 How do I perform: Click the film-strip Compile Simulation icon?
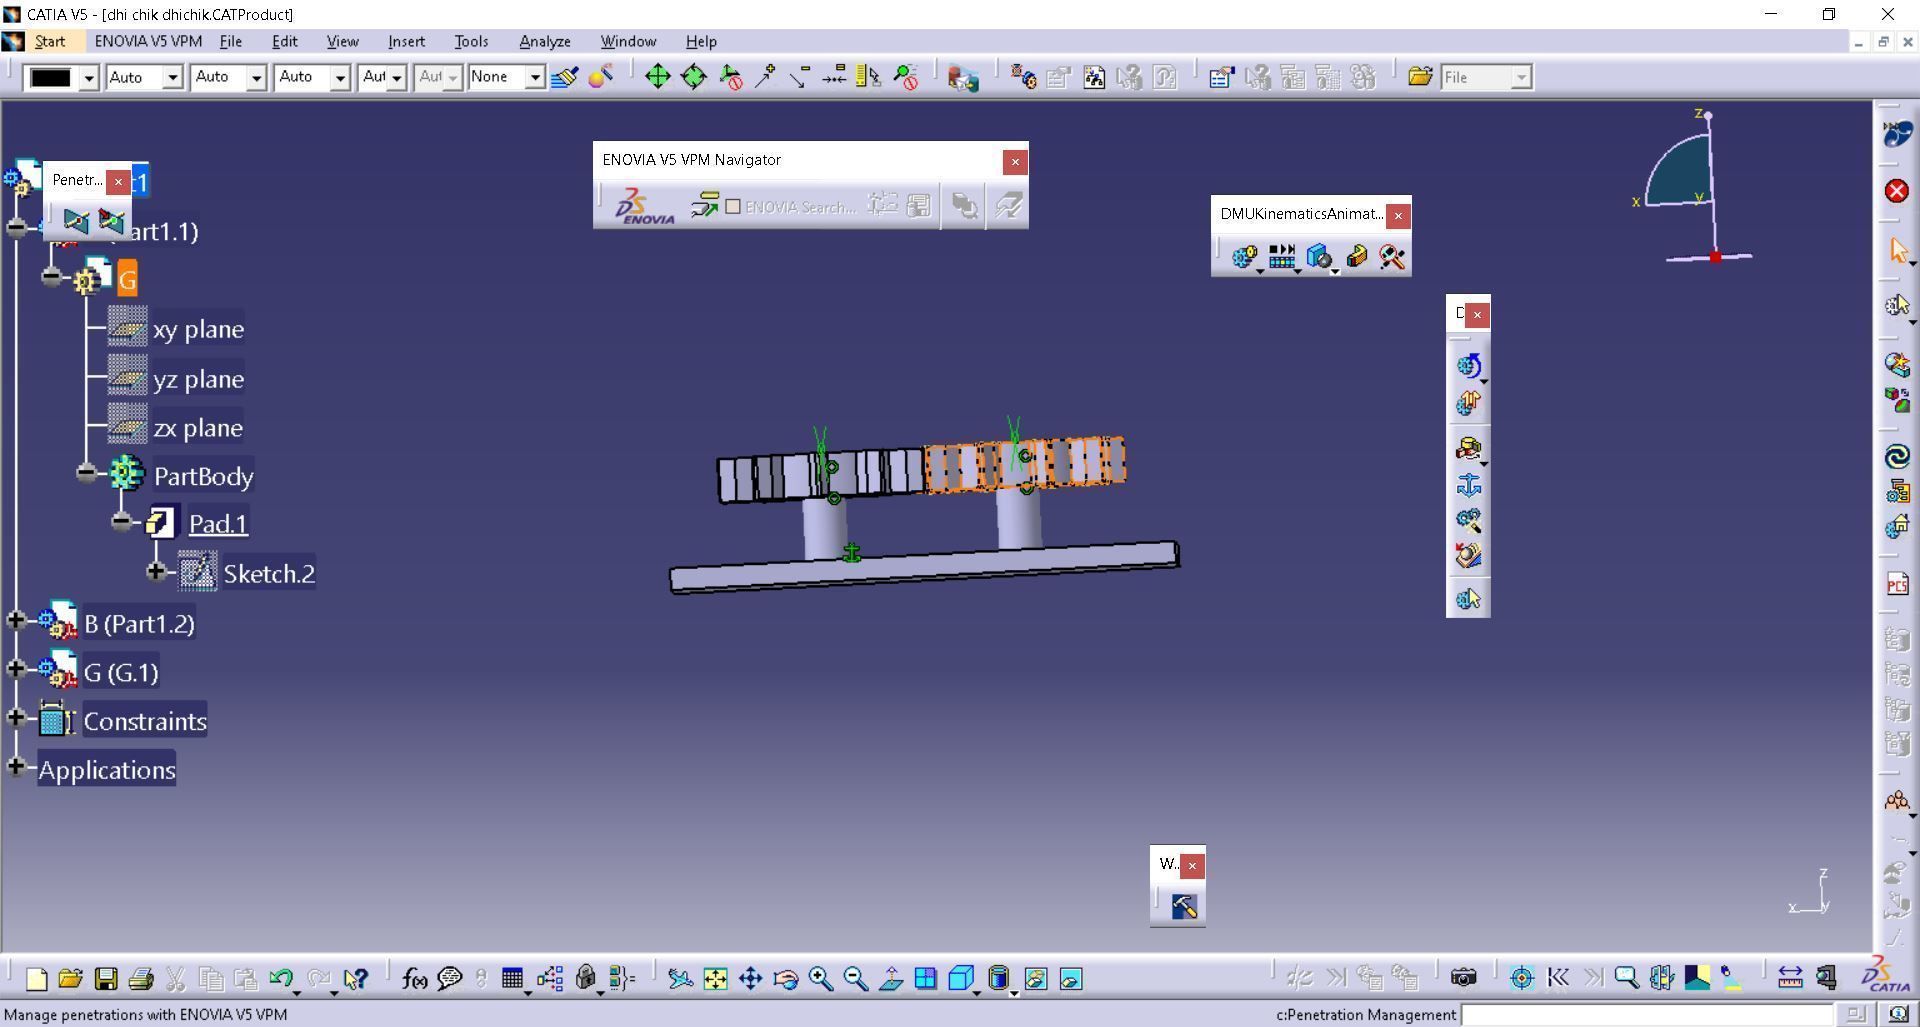click(1281, 257)
